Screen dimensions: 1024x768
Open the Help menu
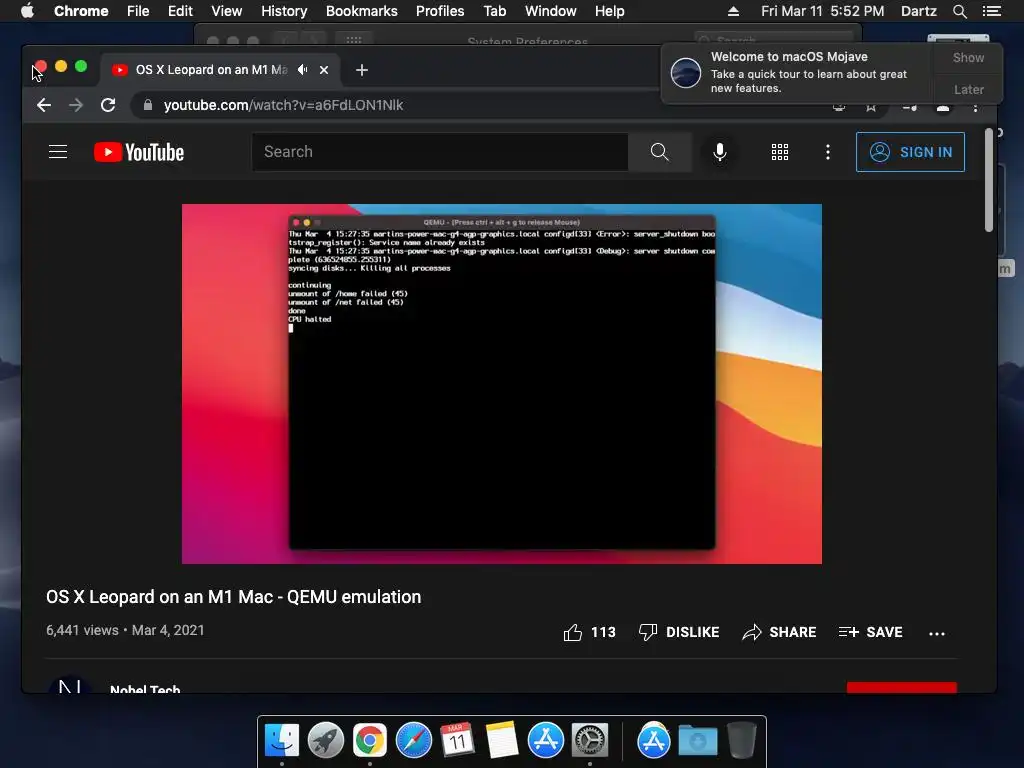pyautogui.click(x=609, y=11)
